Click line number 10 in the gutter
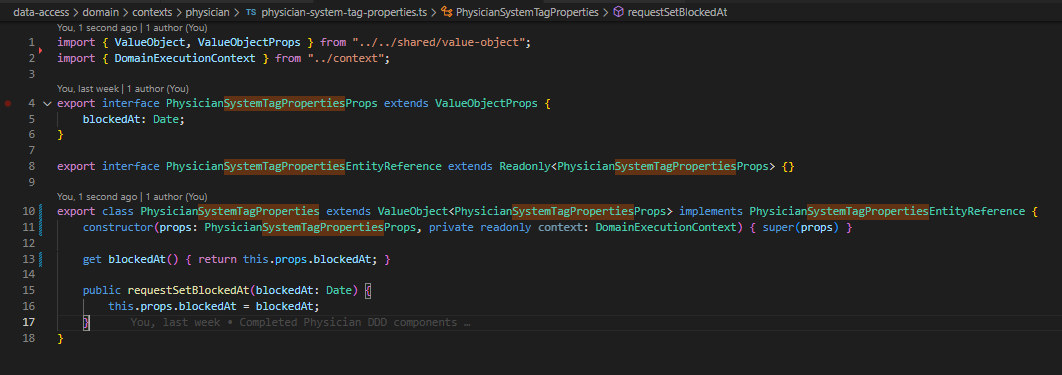Image resolution: width=1062 pixels, height=375 pixels. click(28, 211)
